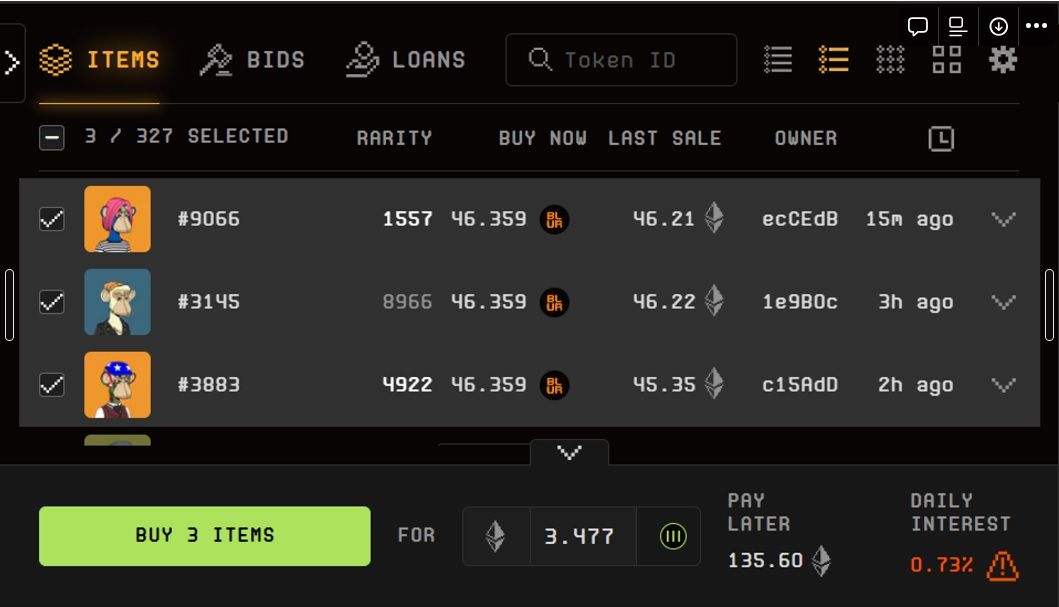Expand row details for #3883
The image size is (1059, 607).
point(1003,385)
